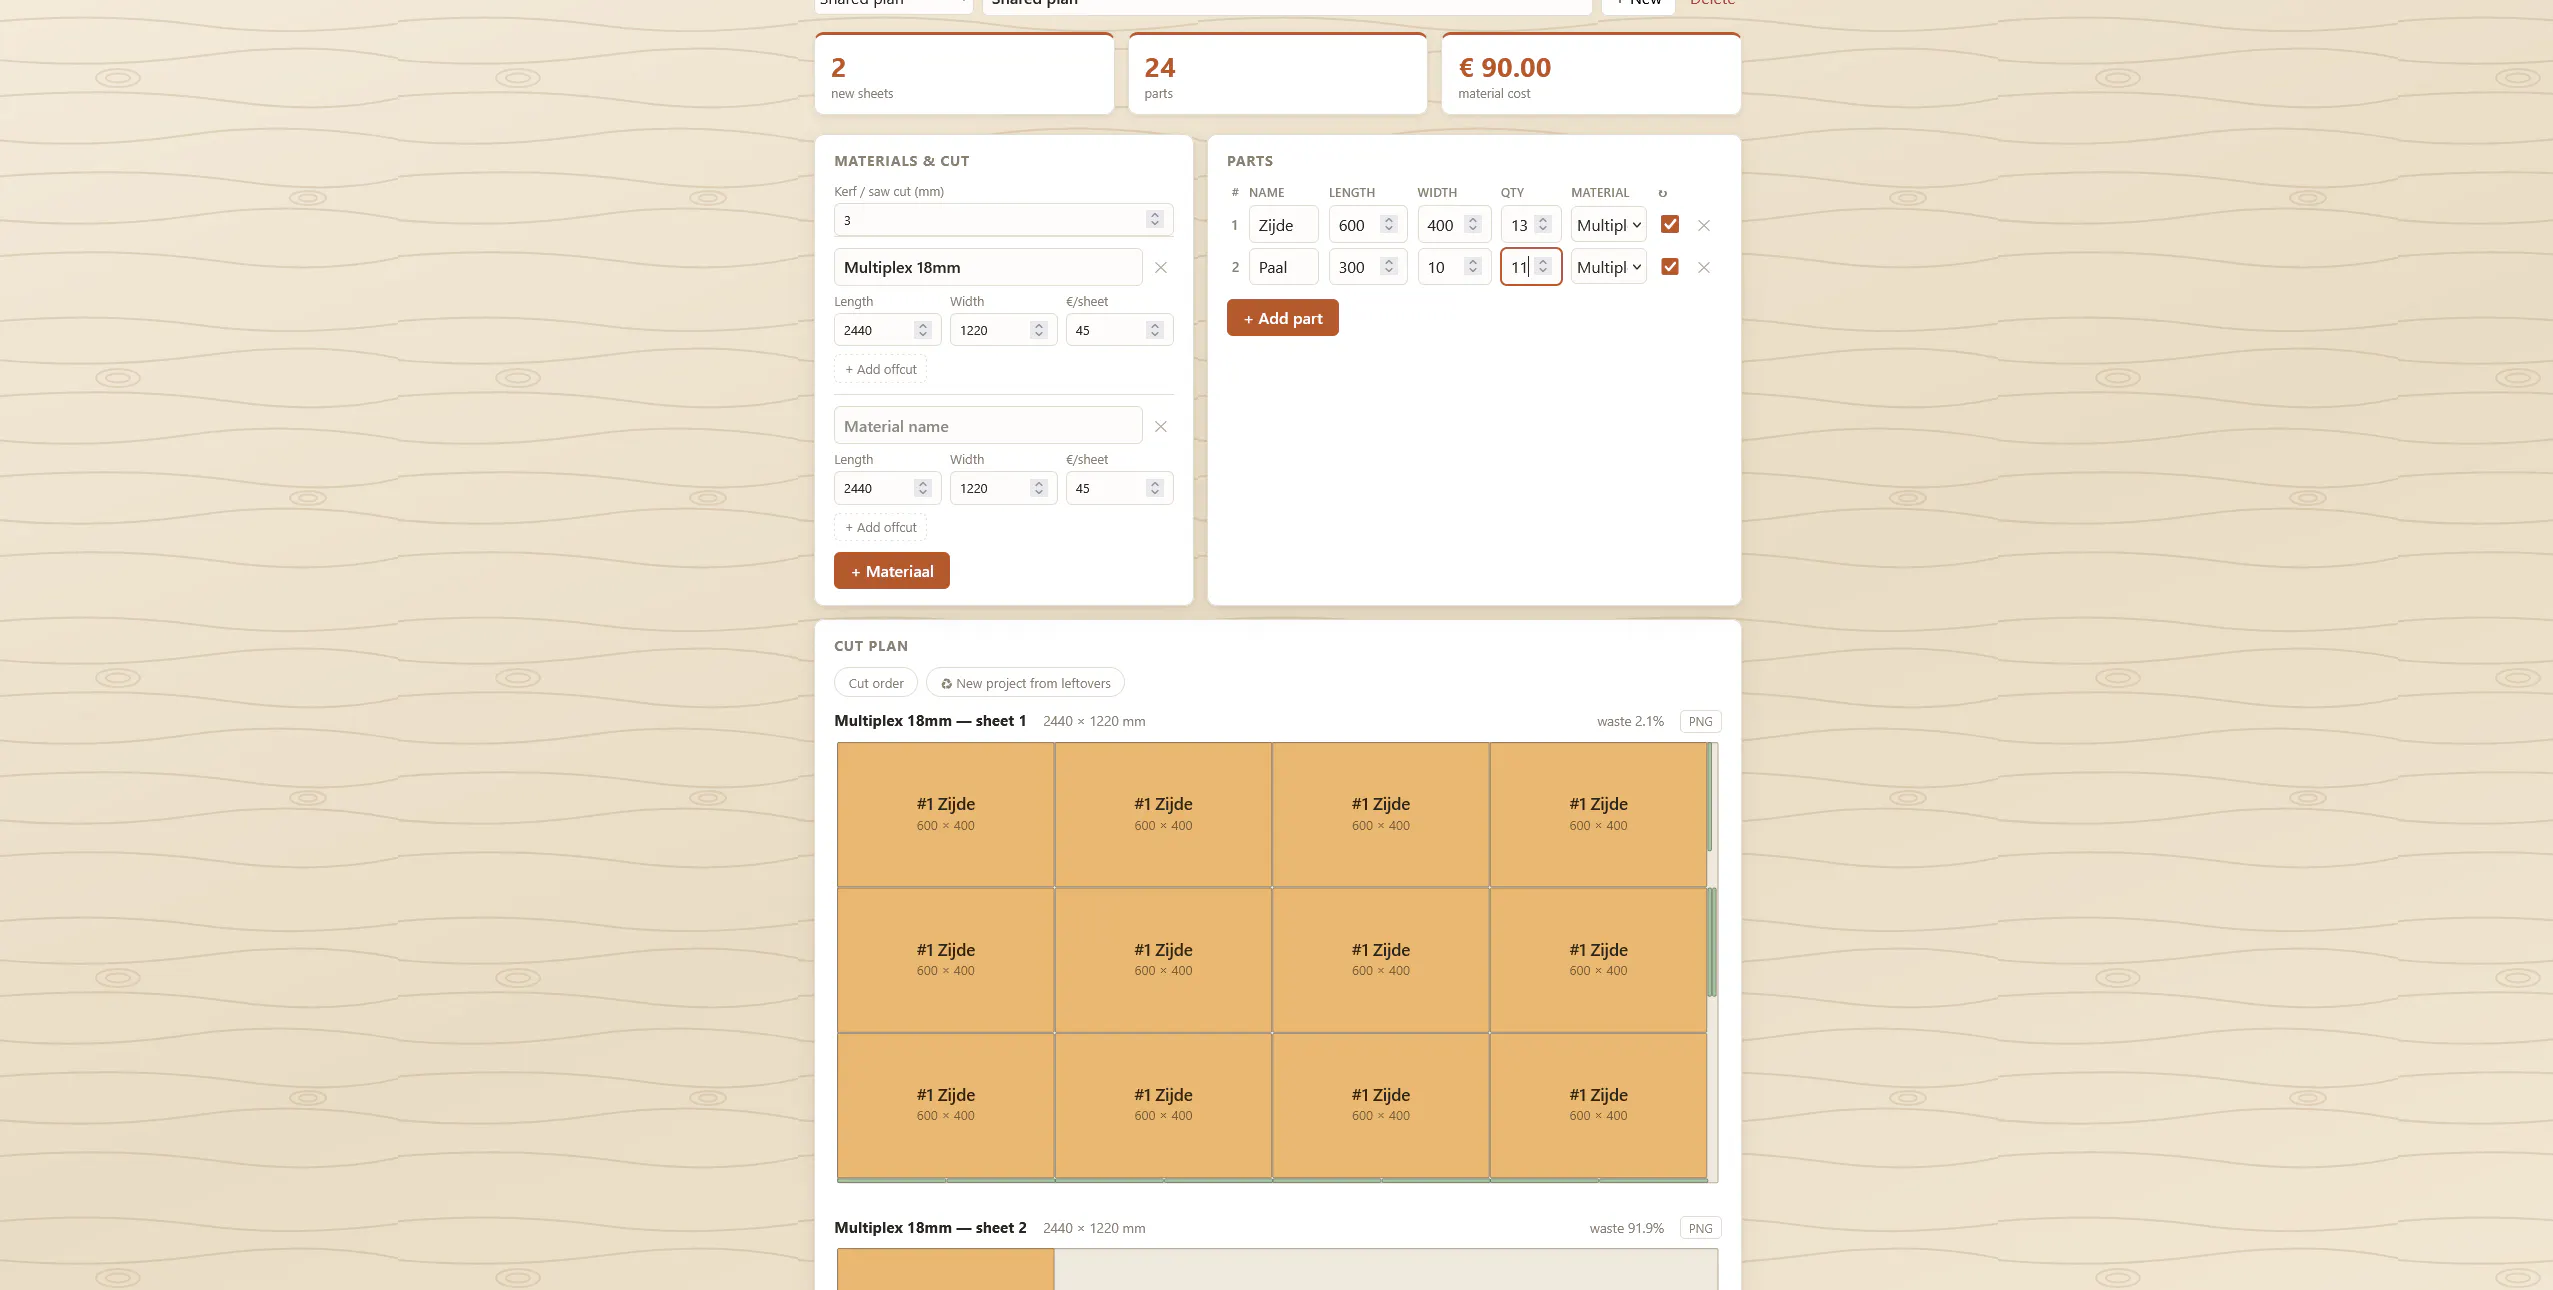Click stepper on Zijde width 400 field
2553x1290 pixels.
pos(1472,225)
